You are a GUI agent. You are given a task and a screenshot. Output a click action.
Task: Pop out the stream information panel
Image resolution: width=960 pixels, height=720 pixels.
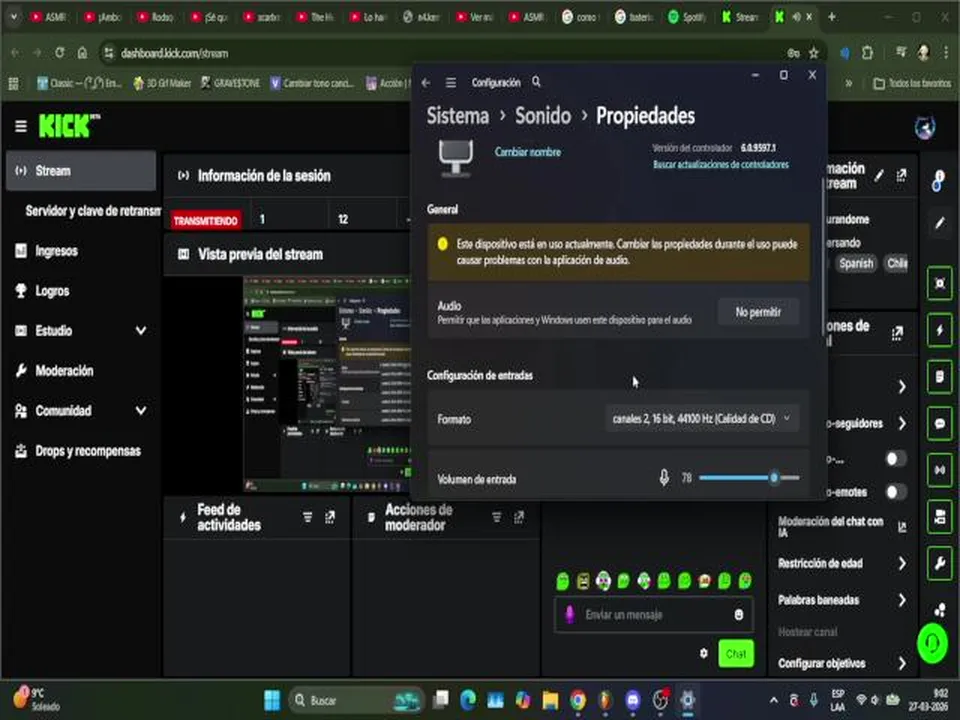(x=901, y=176)
